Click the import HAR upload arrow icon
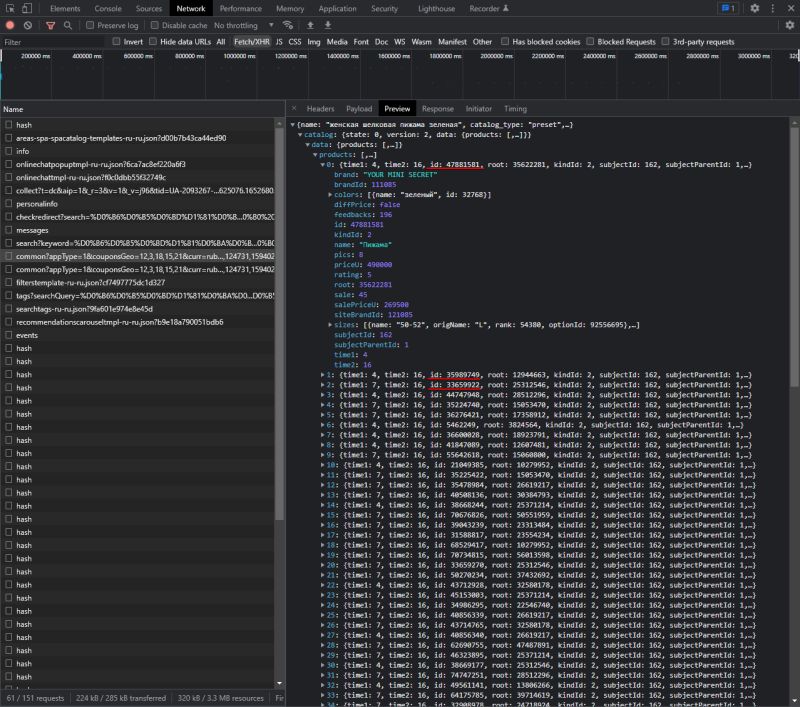800x707 pixels. [310, 25]
